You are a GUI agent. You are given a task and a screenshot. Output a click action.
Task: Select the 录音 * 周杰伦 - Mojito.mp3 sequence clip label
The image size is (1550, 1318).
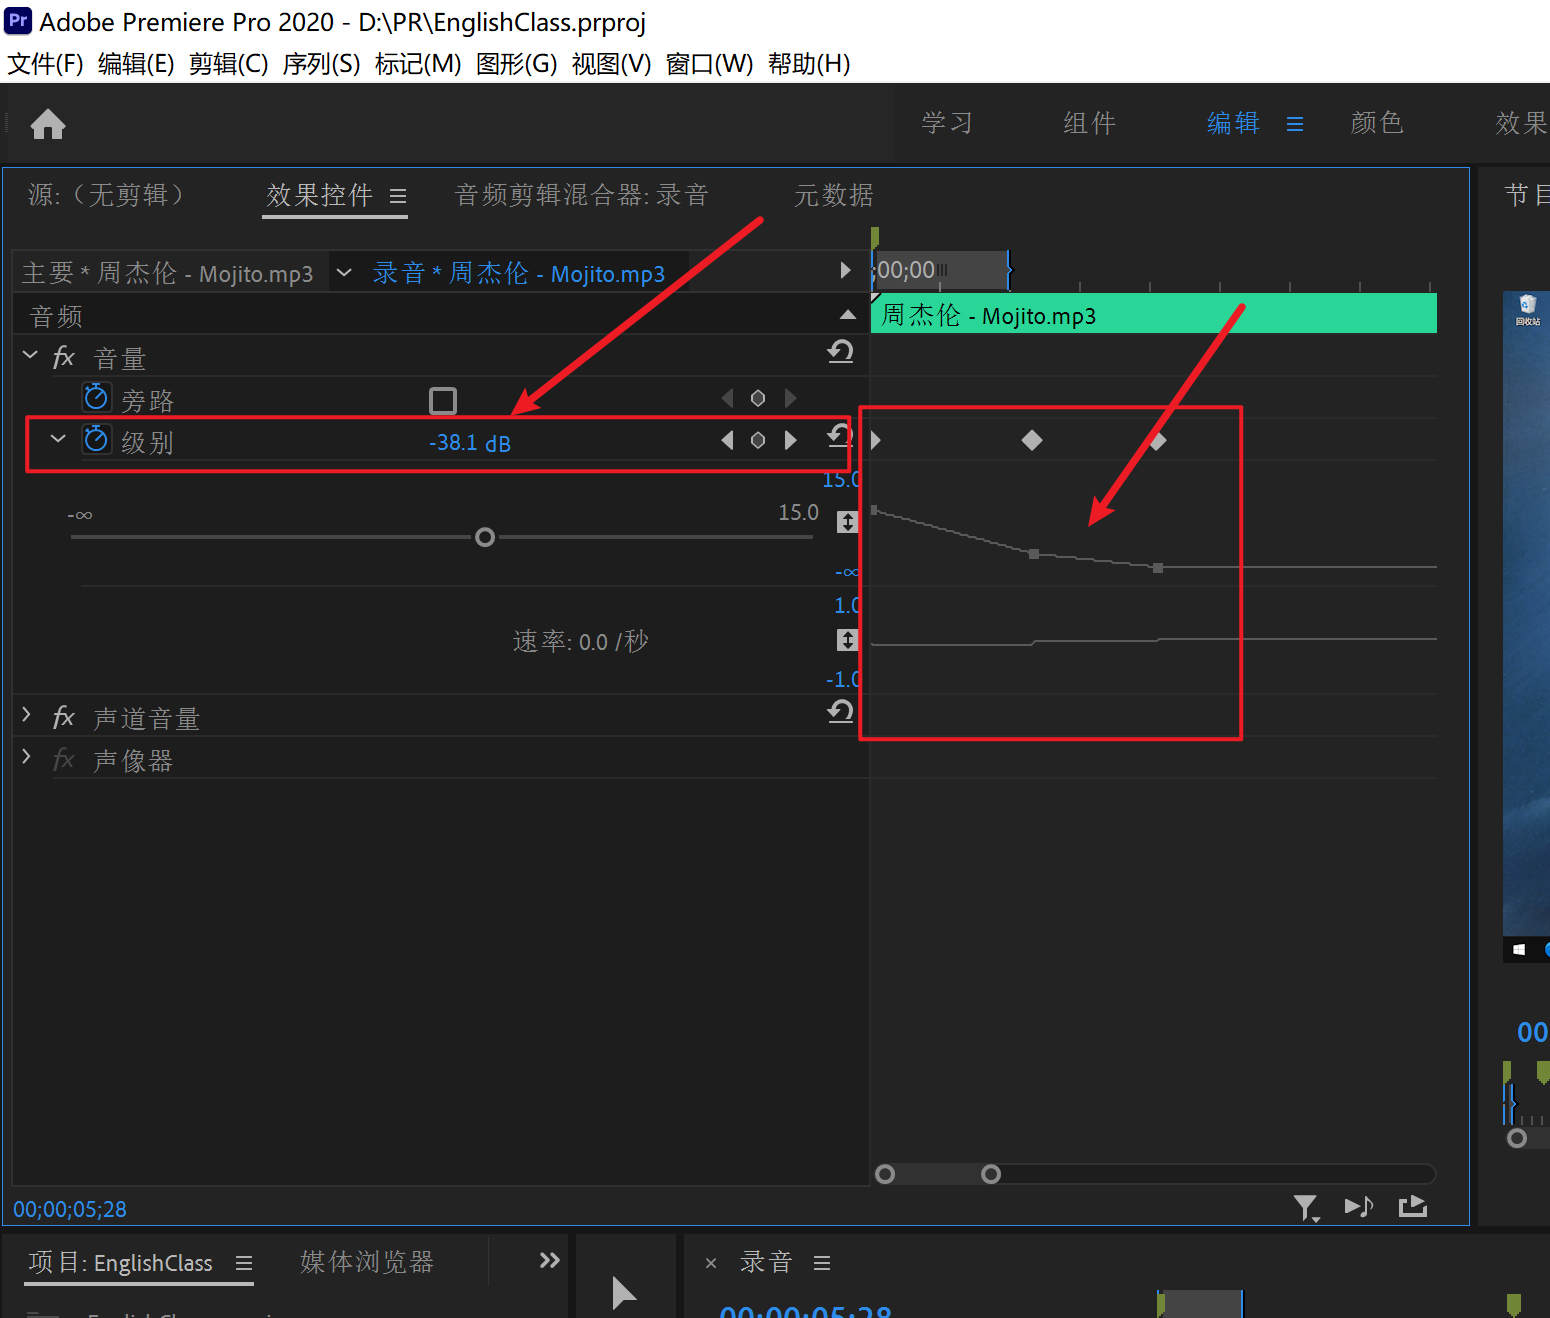518,273
